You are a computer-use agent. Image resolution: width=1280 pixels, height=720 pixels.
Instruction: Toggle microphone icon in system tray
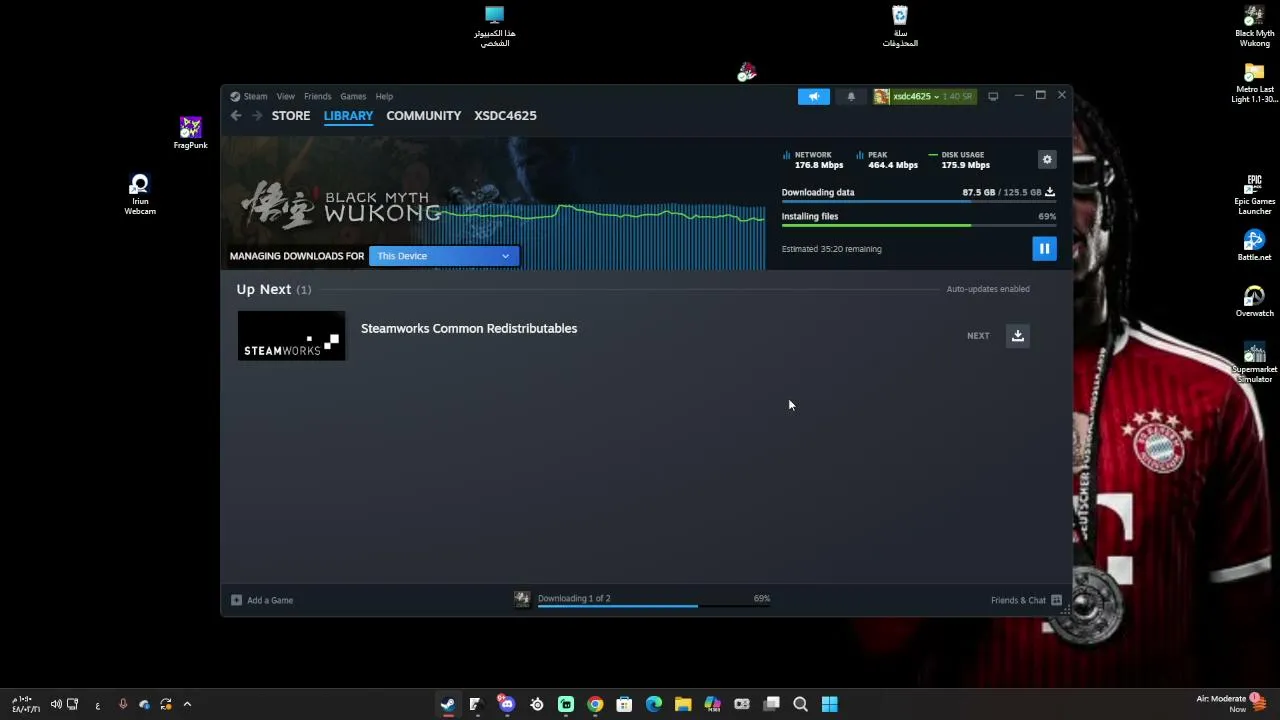click(x=123, y=704)
